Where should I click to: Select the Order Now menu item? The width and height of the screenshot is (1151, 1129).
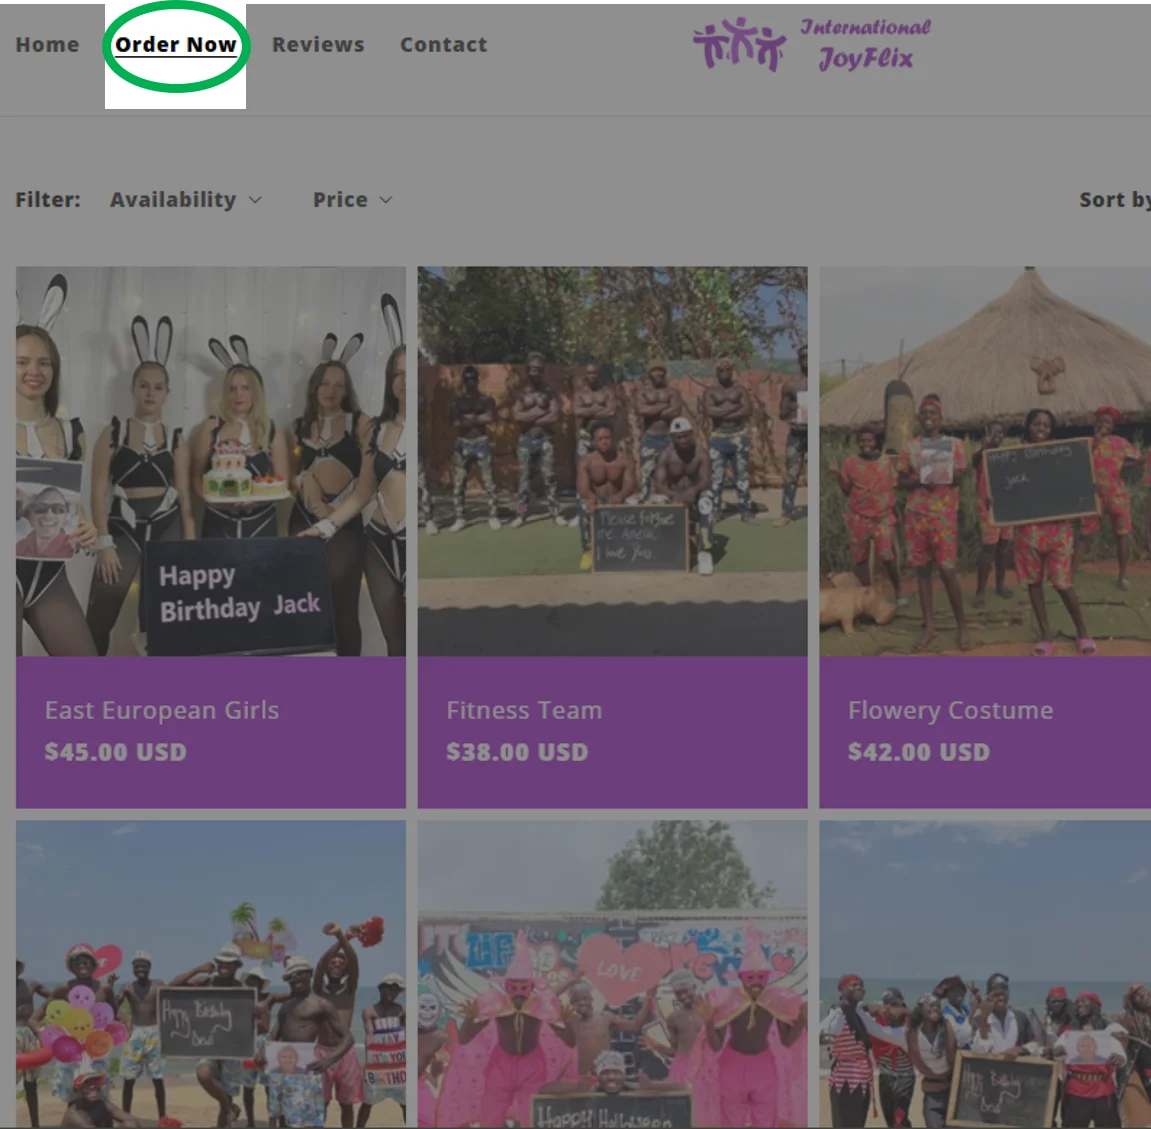pyautogui.click(x=175, y=45)
